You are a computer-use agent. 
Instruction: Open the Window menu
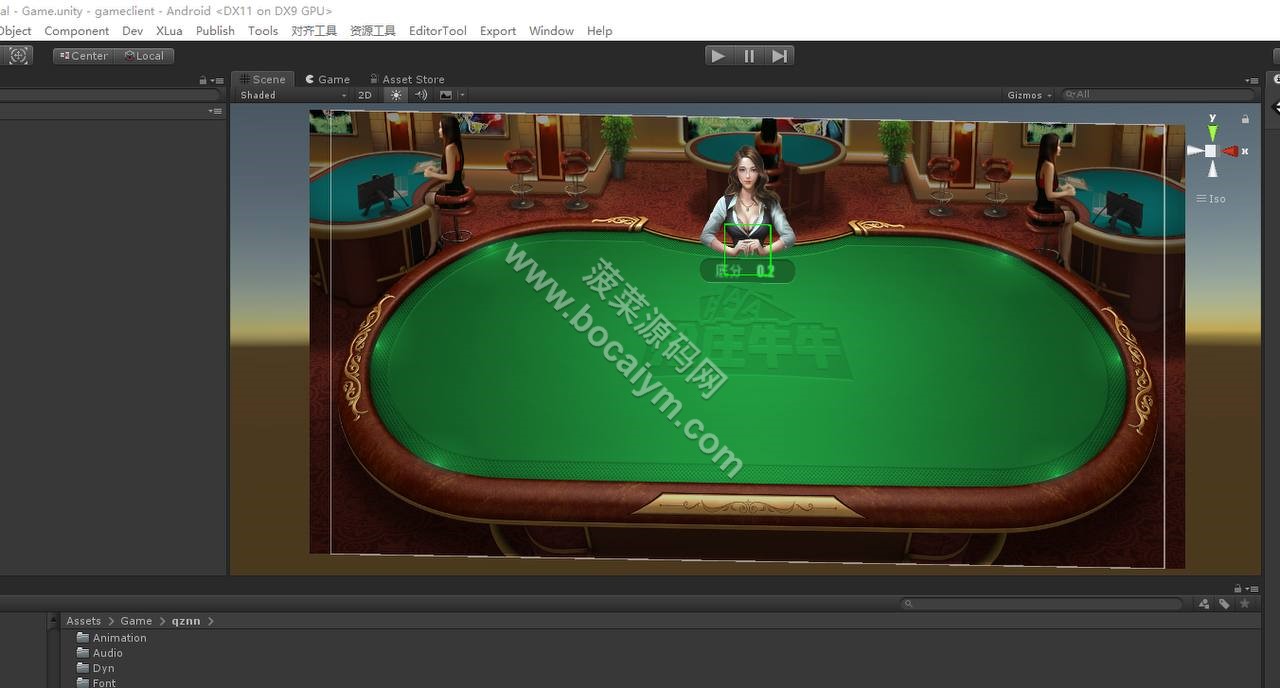(x=551, y=31)
